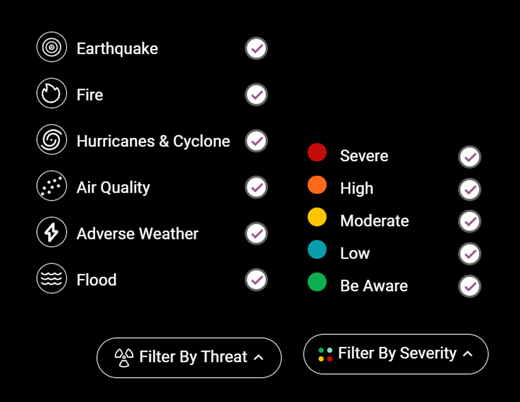The image size is (520, 402).
Task: Click the Air Quality dotted icon
Action: [52, 186]
